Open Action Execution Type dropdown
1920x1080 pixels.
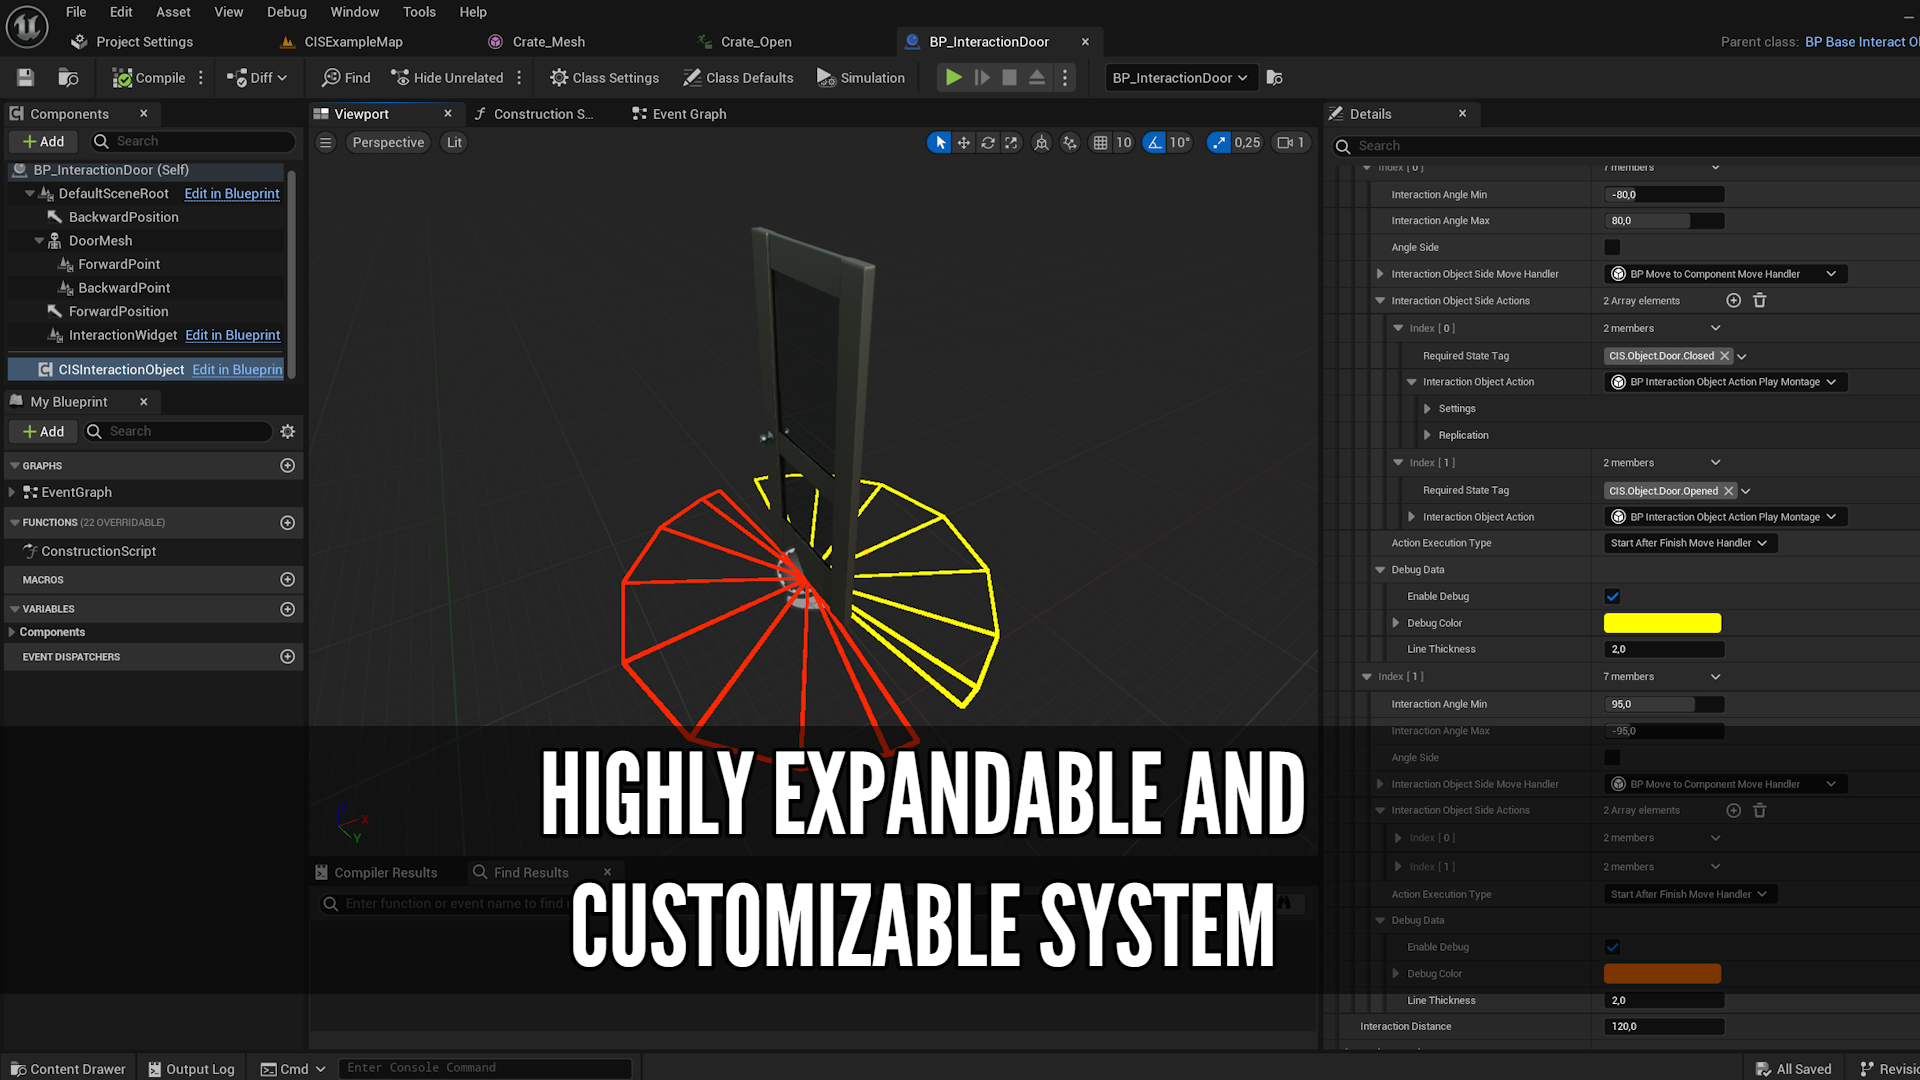1689,543
